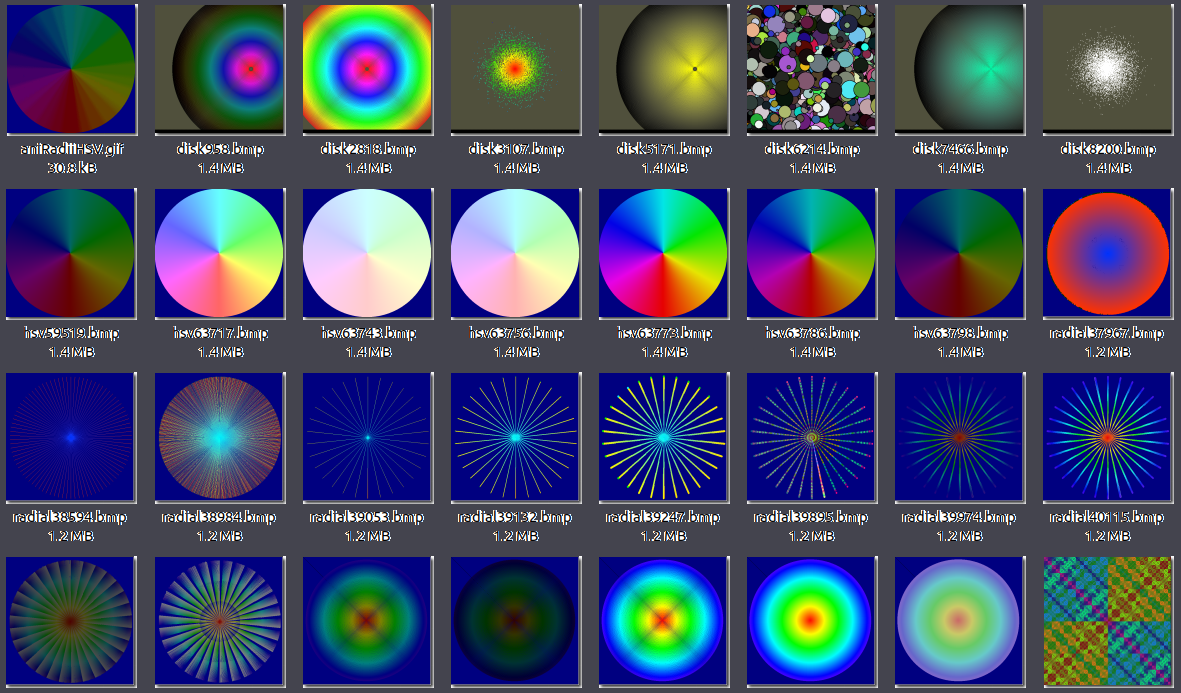Choose the disk5171.bmp yellow disk thumbnail
The image size is (1181, 693).
[x=662, y=69]
